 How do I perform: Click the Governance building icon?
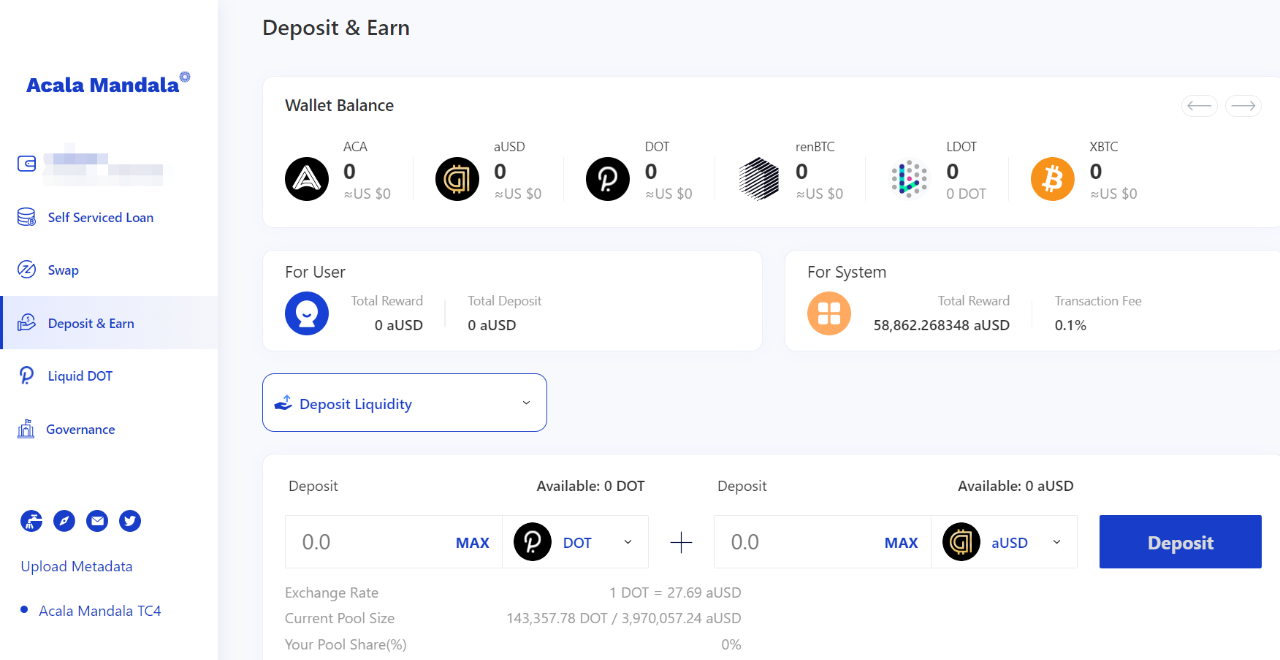[27, 429]
